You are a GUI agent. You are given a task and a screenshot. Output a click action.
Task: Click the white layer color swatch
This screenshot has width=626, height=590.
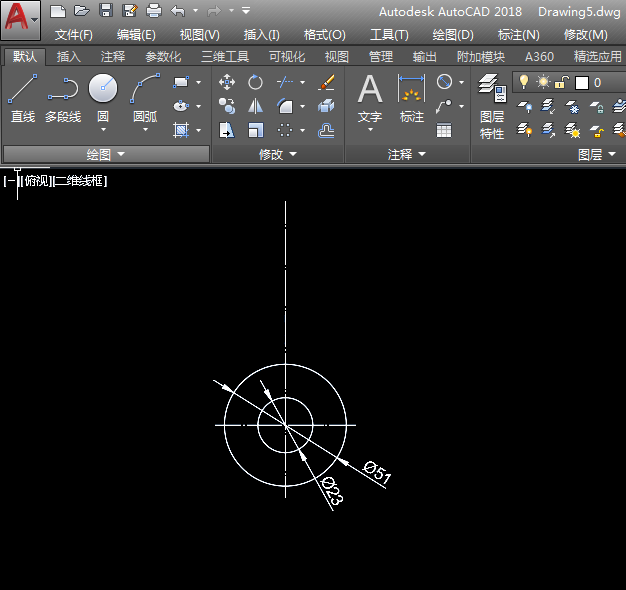click(x=582, y=82)
